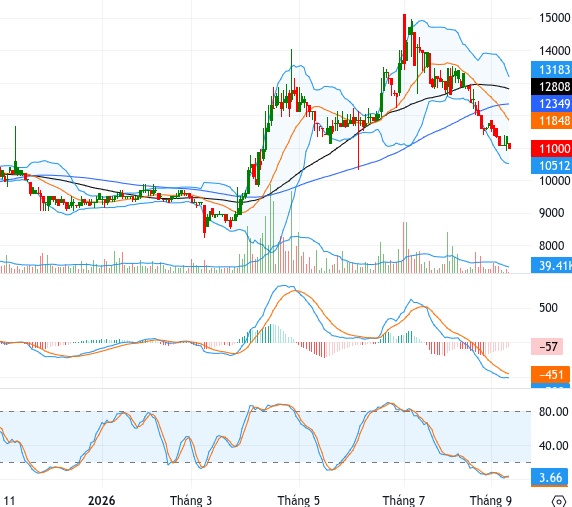Click the 11 time axis label
The height and width of the screenshot is (507, 572).
click(9, 500)
